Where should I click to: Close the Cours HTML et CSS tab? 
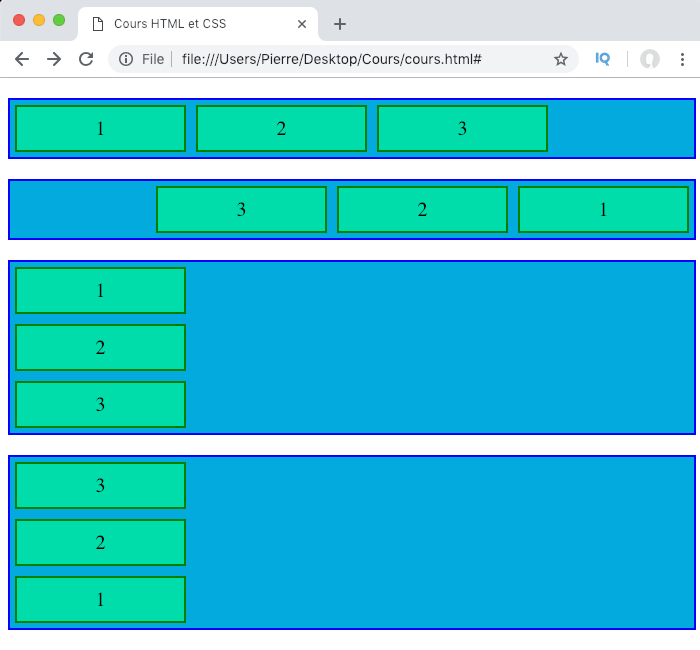tap(302, 24)
